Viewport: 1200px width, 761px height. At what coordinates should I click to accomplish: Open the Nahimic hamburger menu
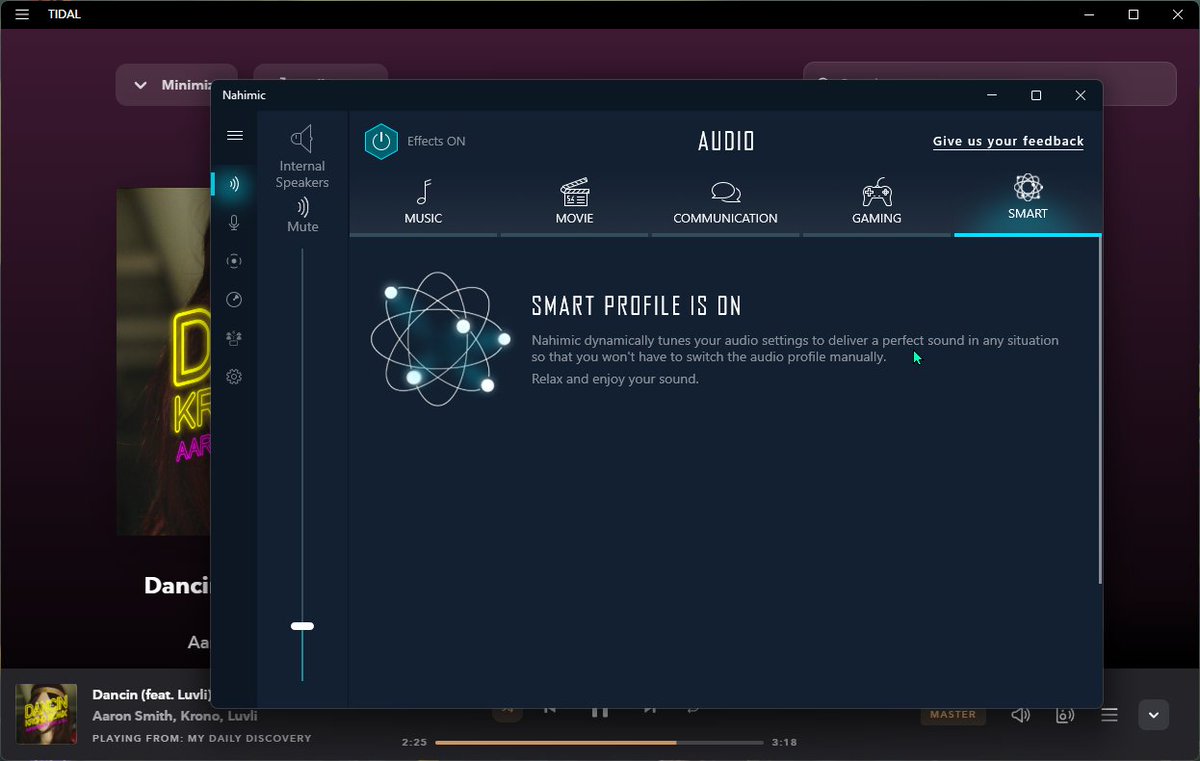pos(235,136)
